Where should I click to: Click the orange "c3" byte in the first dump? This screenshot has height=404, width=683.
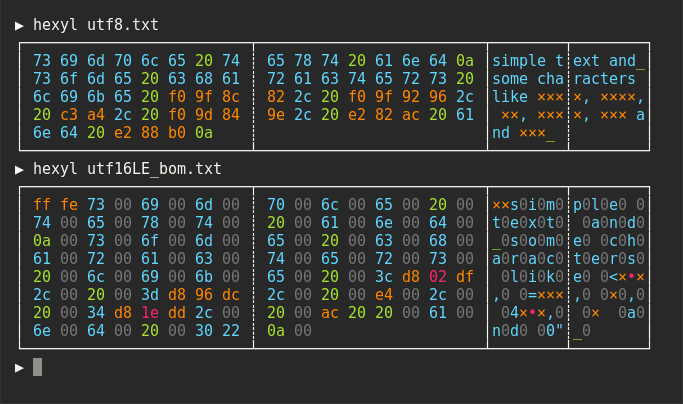[x=67, y=115]
